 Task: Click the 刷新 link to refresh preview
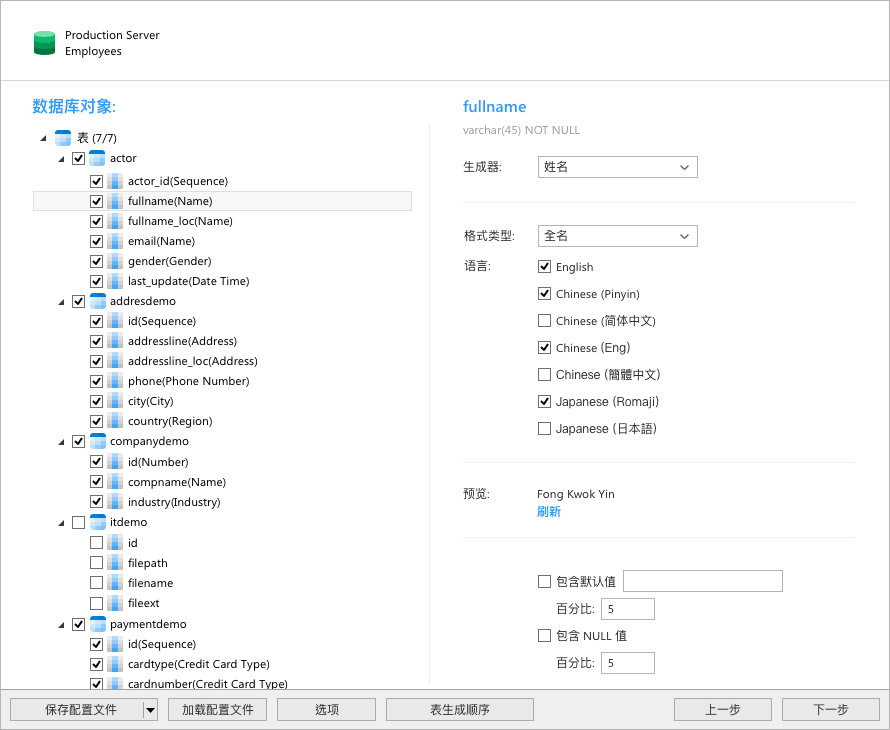pyautogui.click(x=549, y=511)
